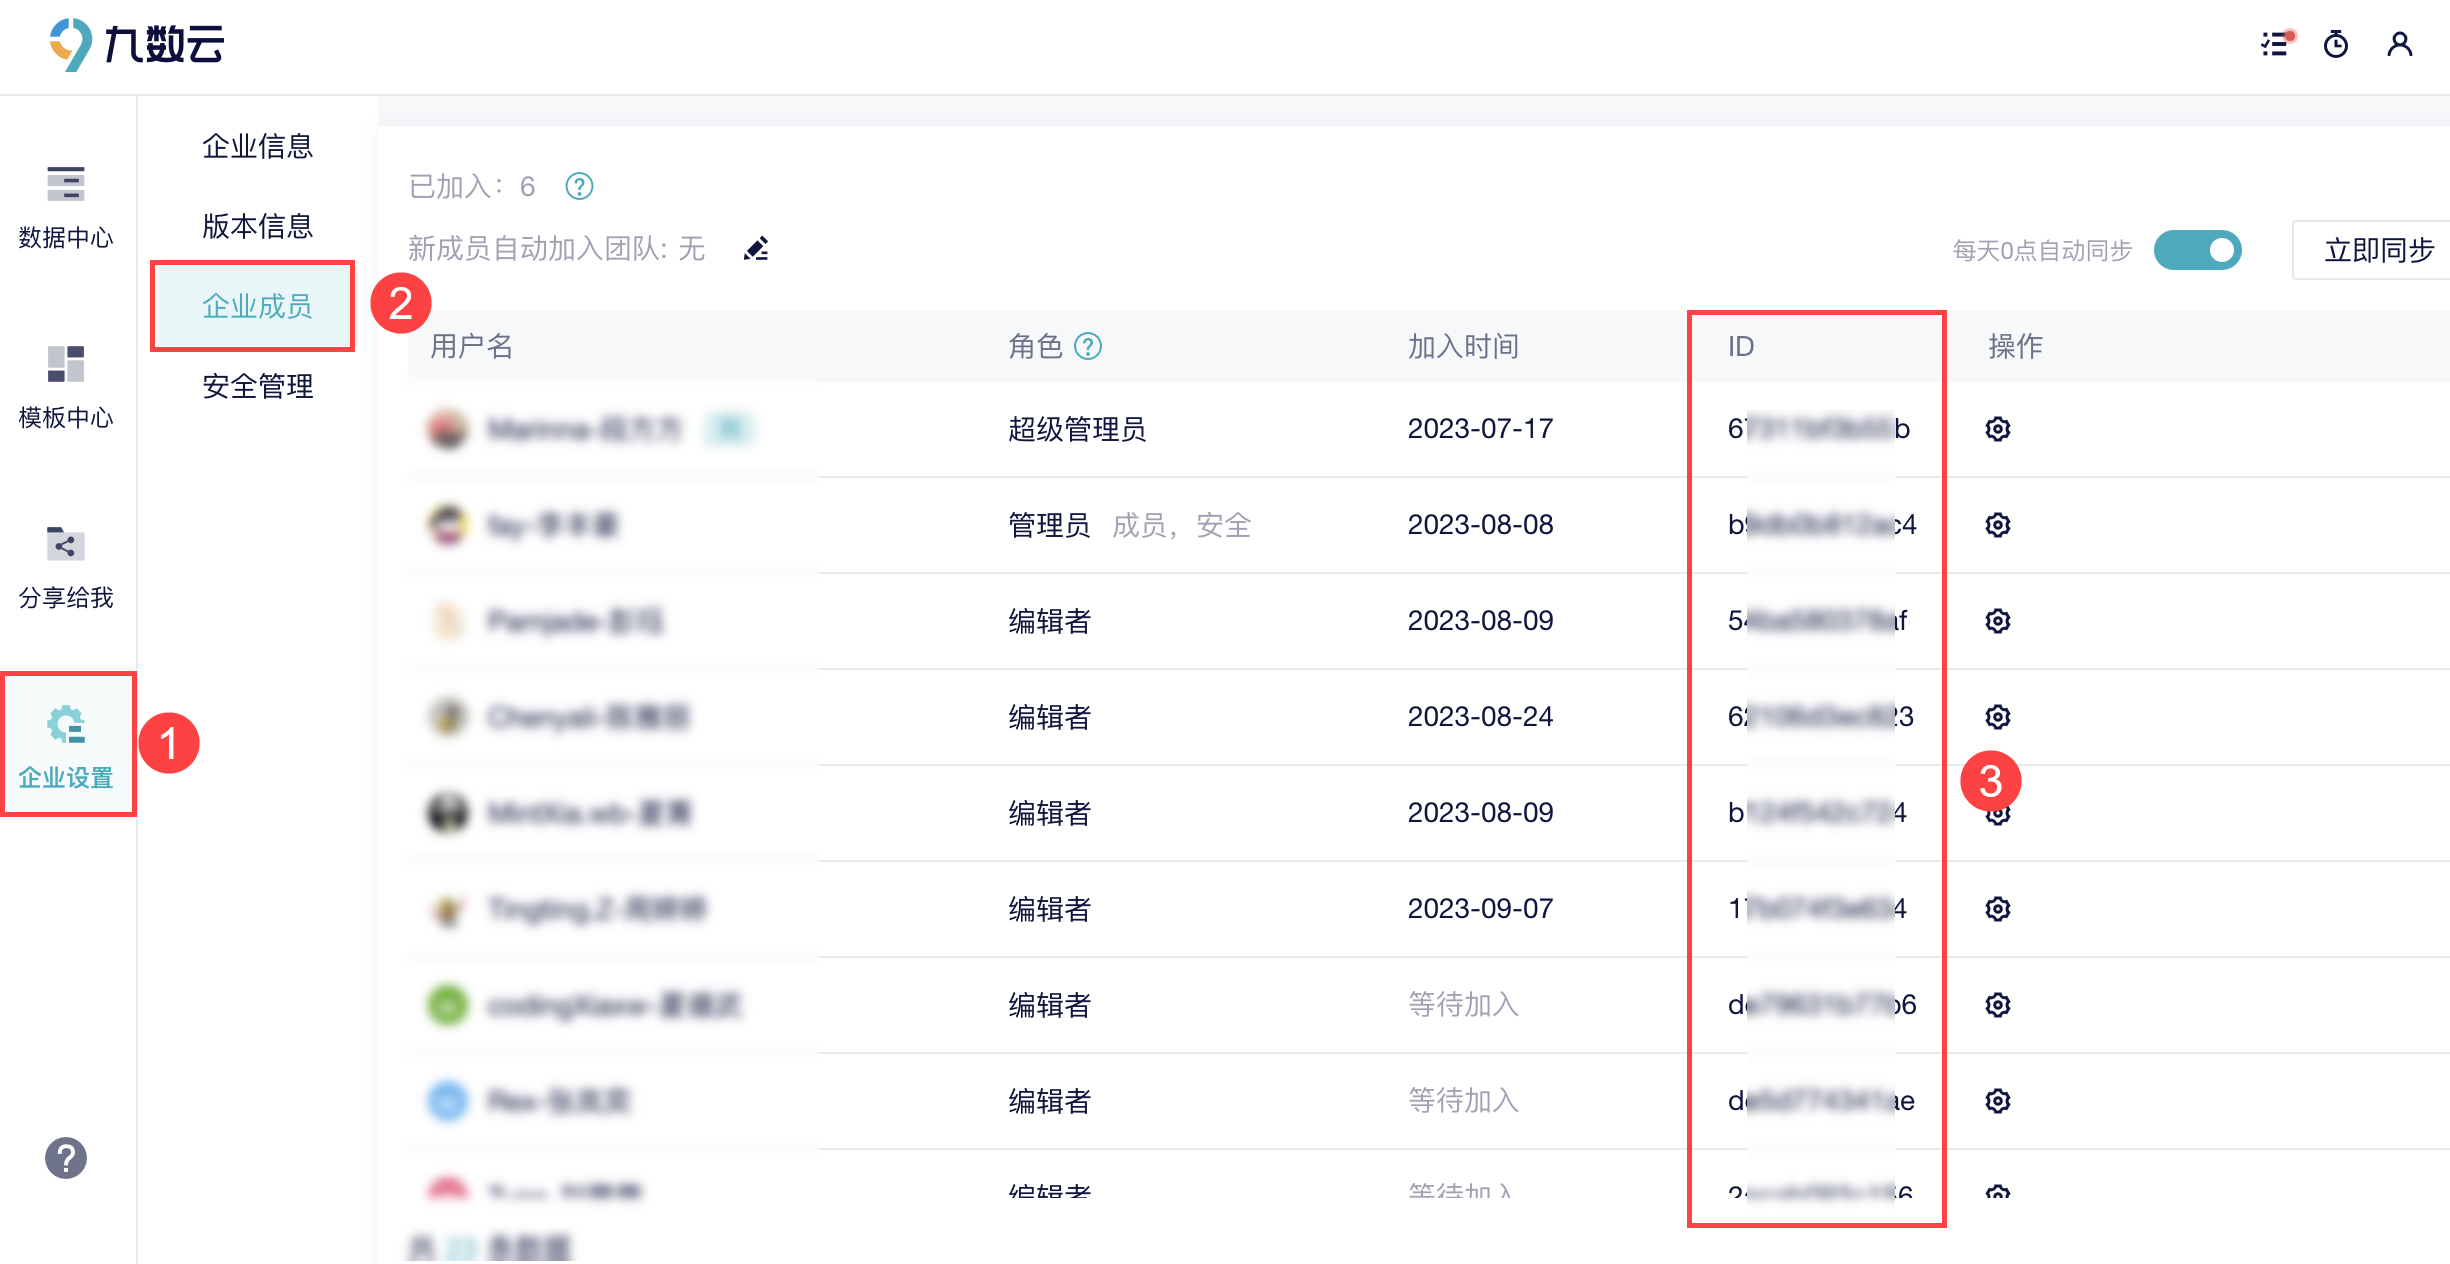Screen dimensions: 2450x1264
Task: Open the task list icon in header
Action: [2276, 44]
